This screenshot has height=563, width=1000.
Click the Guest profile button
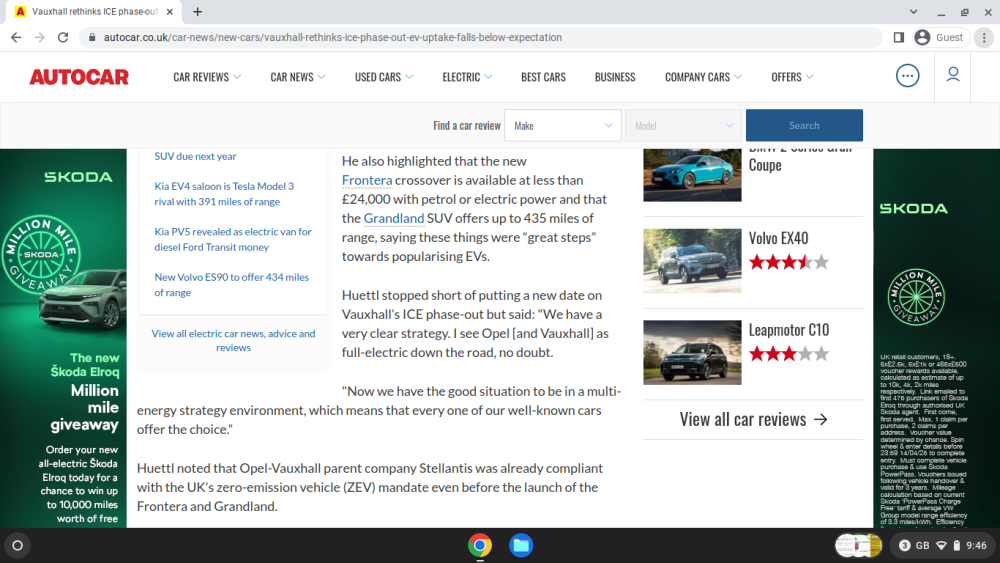click(939, 38)
